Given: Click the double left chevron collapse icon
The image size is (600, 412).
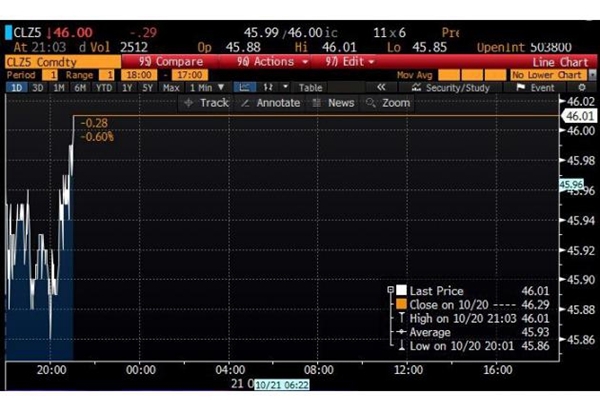Looking at the screenshot, I should click(x=381, y=88).
